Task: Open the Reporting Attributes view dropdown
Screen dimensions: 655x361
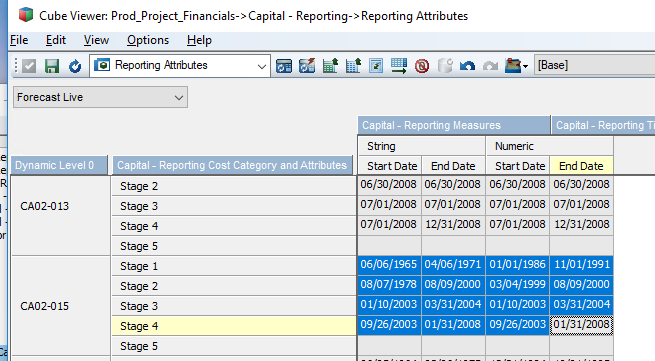Action: pos(262,66)
